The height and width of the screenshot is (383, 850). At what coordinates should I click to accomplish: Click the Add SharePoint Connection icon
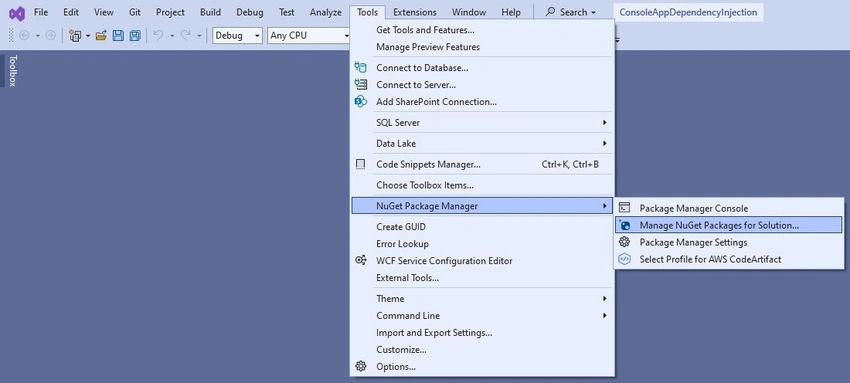point(360,101)
